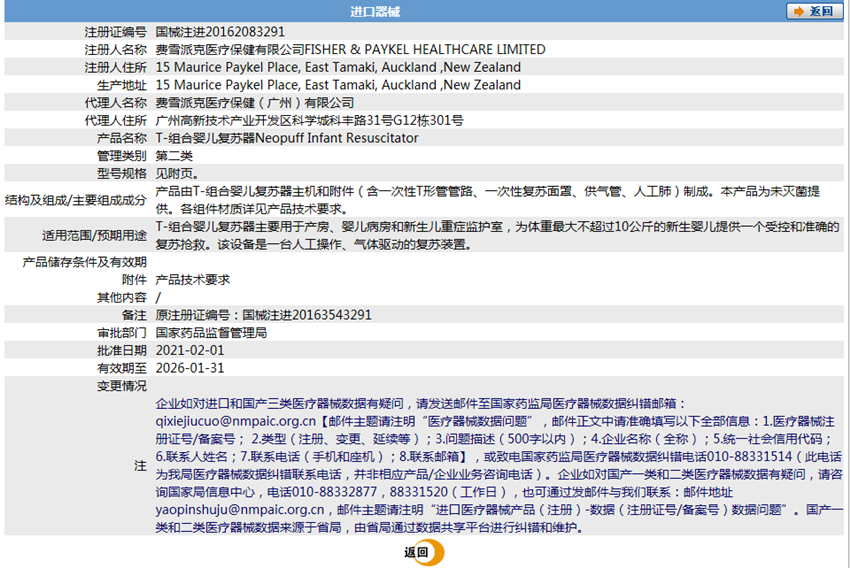Click registrant name FISHER & PAYKEL HEALTHCARE LIMITED
This screenshot has width=850, height=568.
point(425,49)
